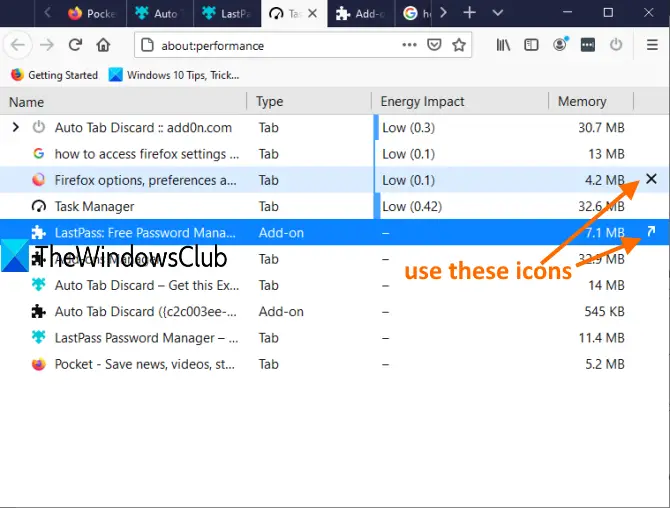Click 'Low (0.42)' energy impact value
Screen dimensions: 670x508
412,206
